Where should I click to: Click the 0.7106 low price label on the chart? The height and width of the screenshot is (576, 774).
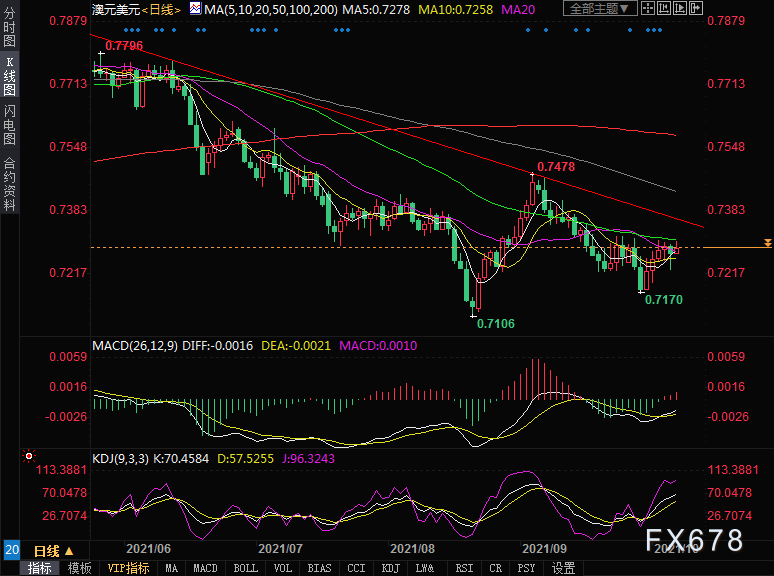coord(496,323)
